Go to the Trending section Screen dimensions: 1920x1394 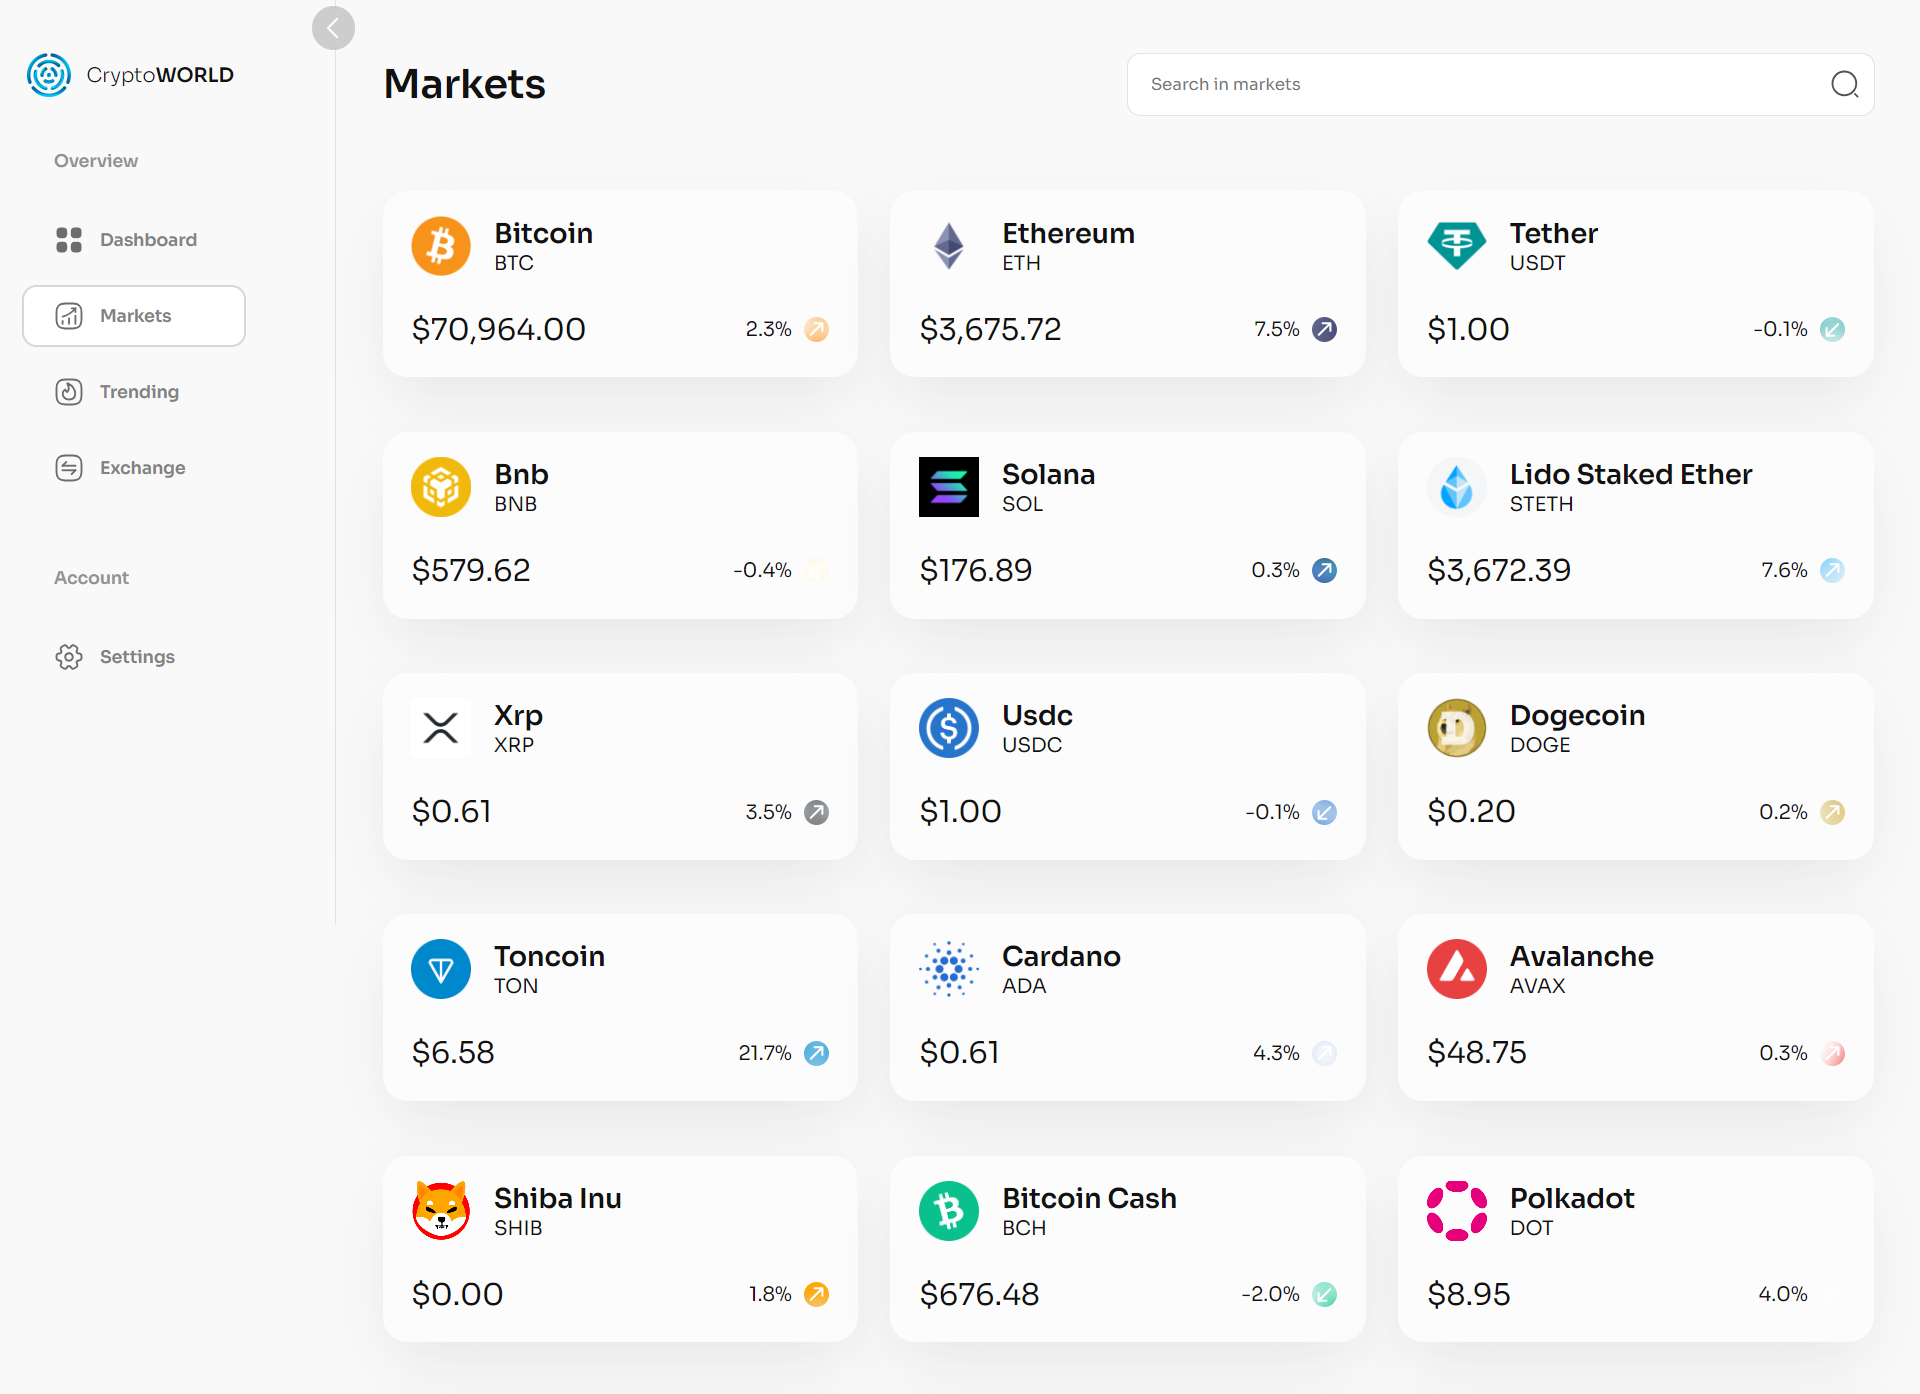point(134,392)
